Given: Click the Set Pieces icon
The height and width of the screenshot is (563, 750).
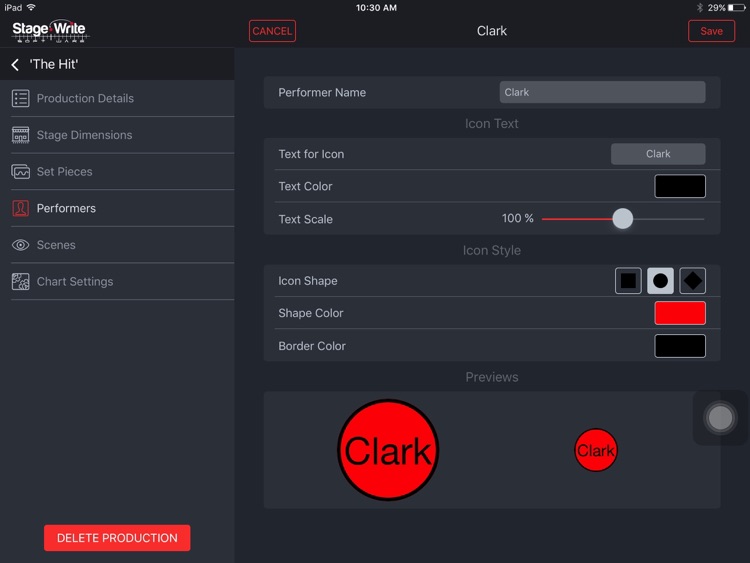Looking at the screenshot, I should coord(21,171).
